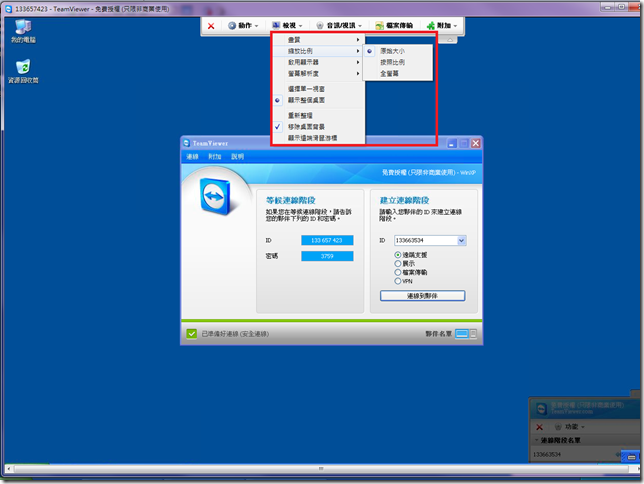Viewport: 644px width, 484px height.
Task: Click the file transfer folder icon in toolbar
Action: 380,25
